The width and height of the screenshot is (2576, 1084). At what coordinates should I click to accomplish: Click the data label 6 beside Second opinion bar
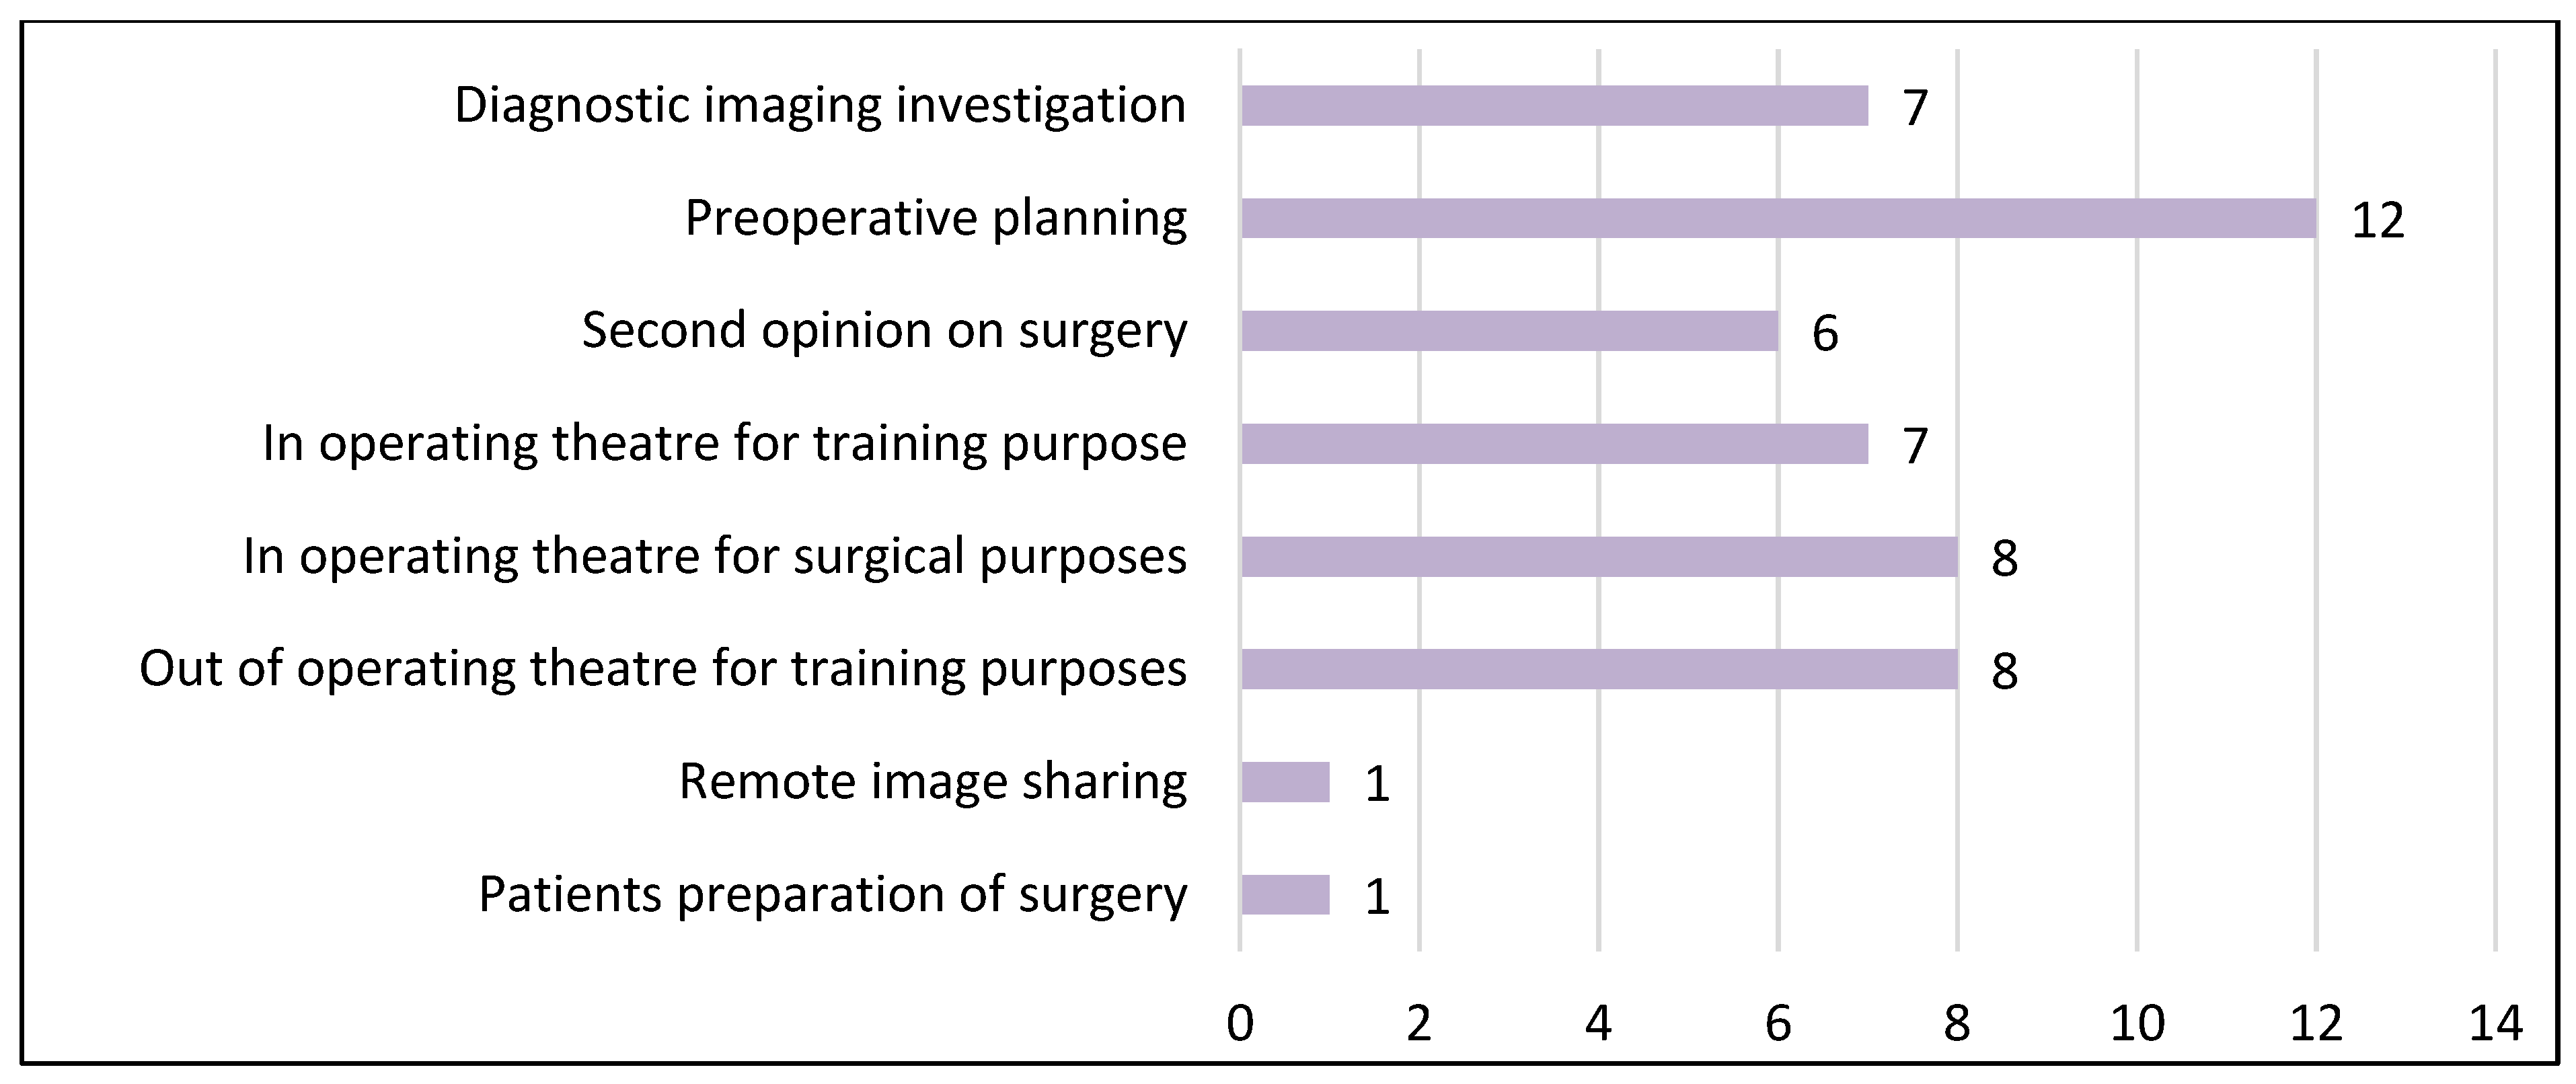[1825, 333]
